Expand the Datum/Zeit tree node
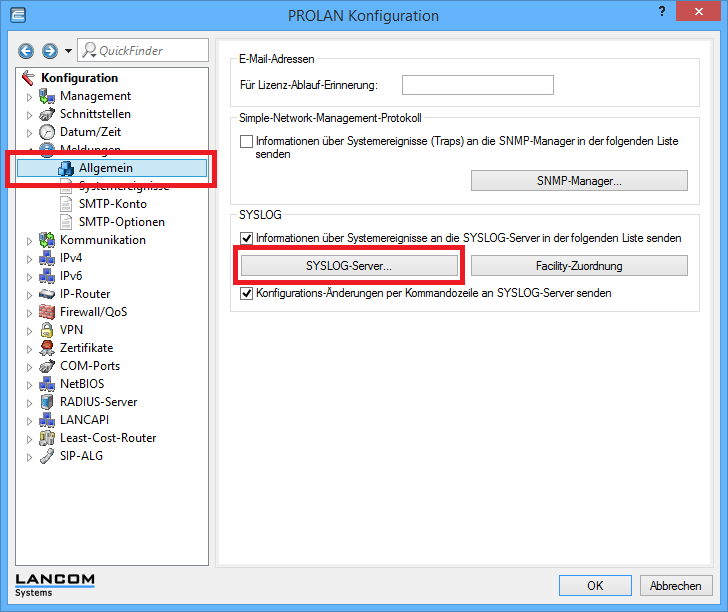Viewport: 728px width, 612px height. pyautogui.click(x=29, y=133)
